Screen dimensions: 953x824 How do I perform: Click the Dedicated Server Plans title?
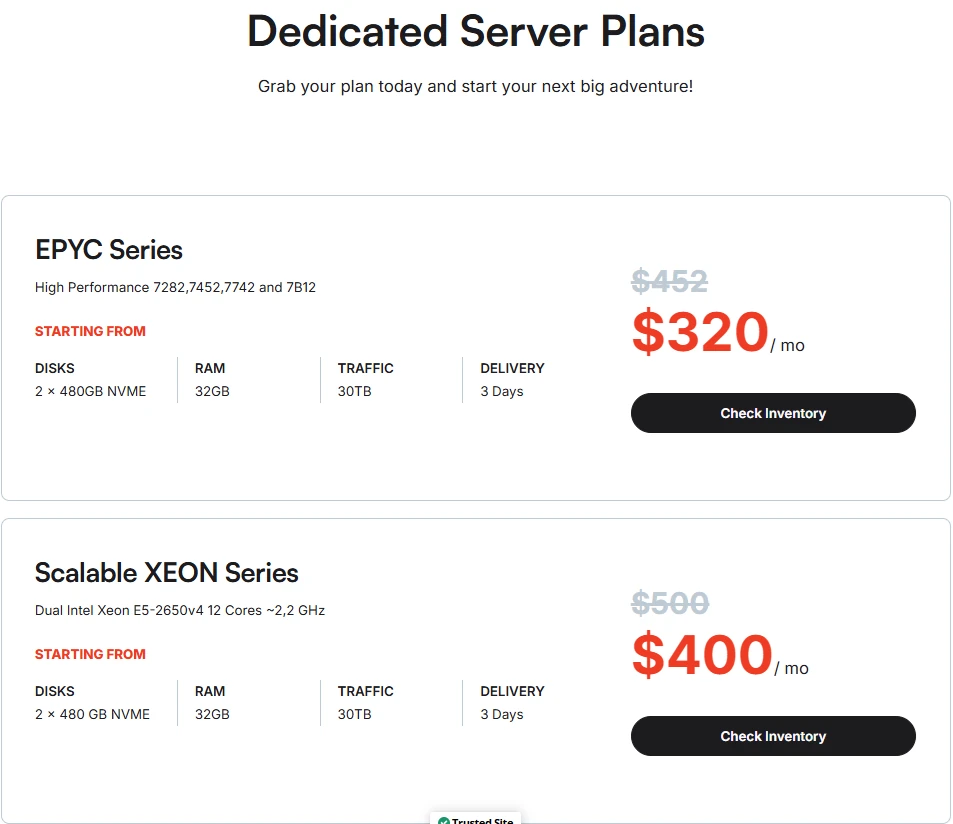tap(476, 32)
